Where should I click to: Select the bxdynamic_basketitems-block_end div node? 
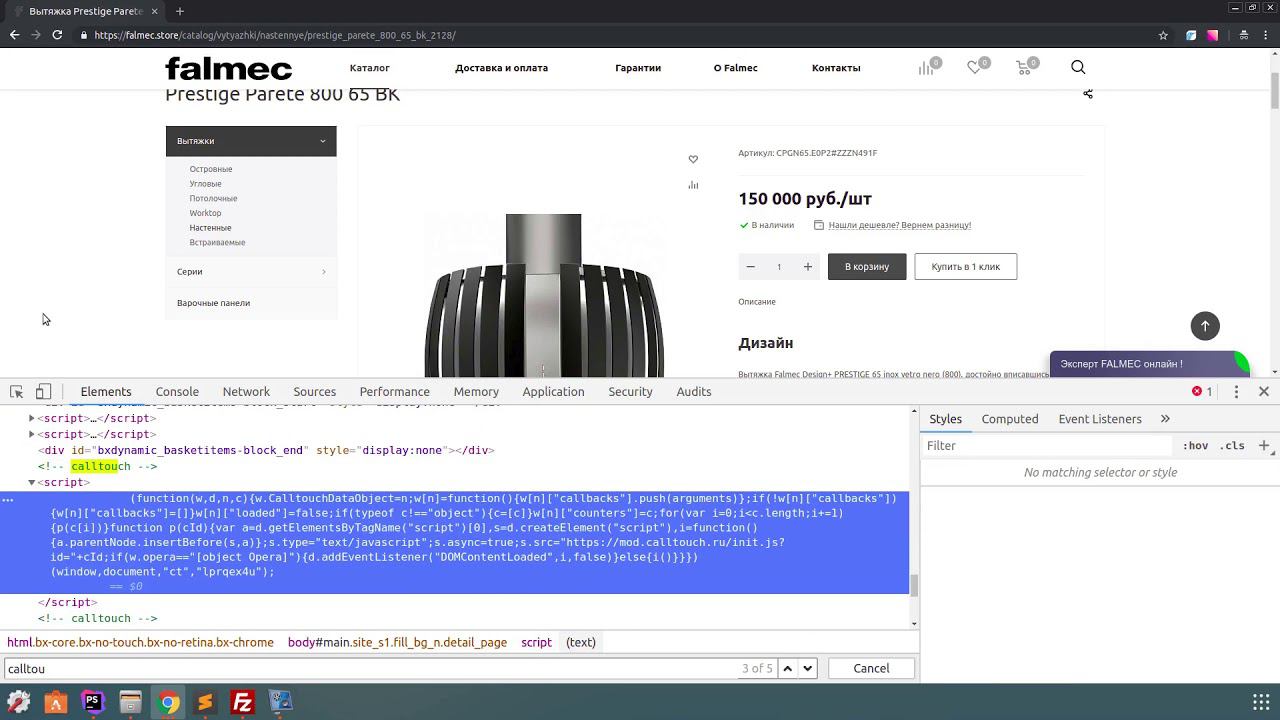266,450
